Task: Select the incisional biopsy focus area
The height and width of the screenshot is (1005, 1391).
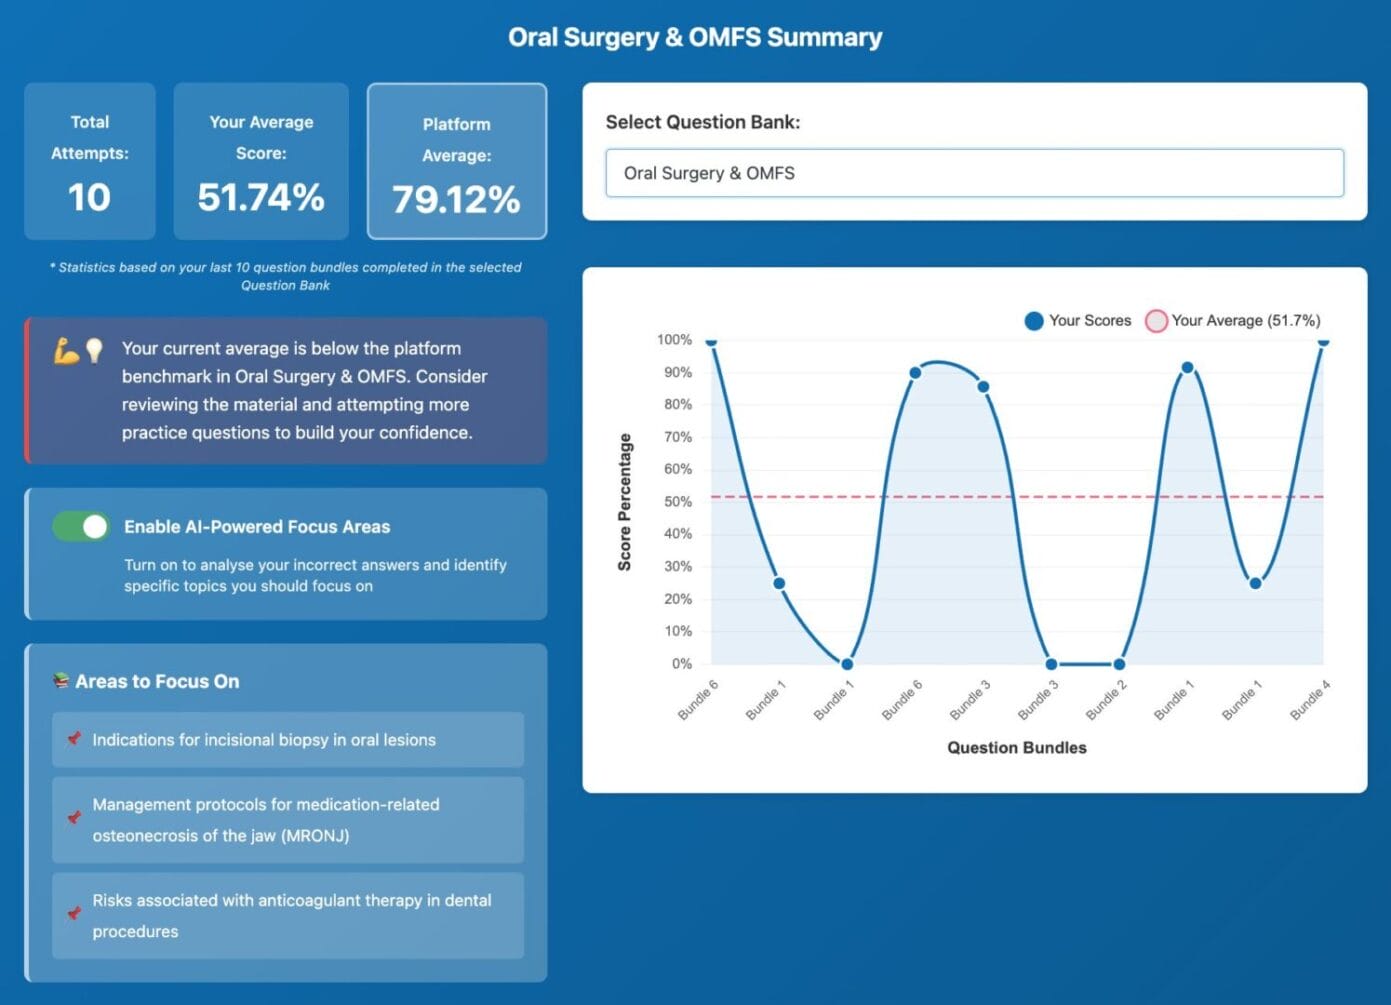Action: [287, 739]
